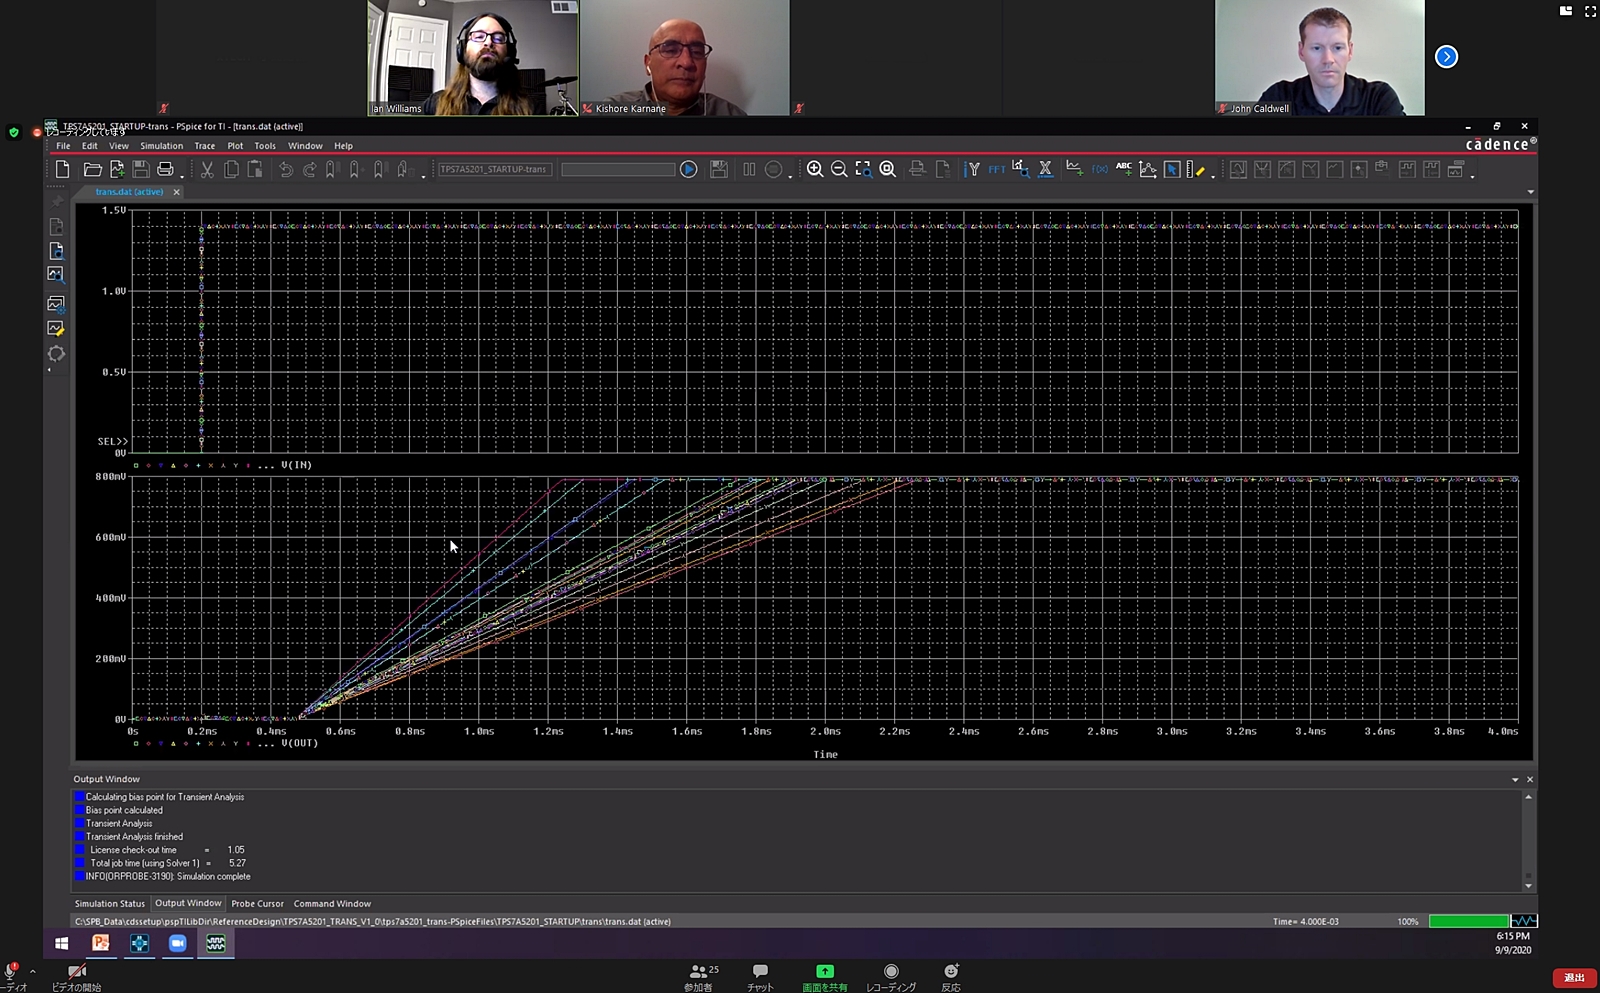Switch to the Simulation Status tab

pos(110,904)
